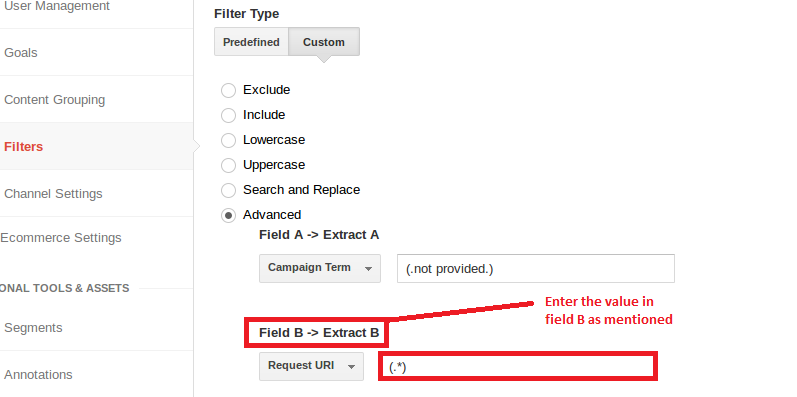Open the Request URI field dropdown
Screen dimensions: 797x397
311,366
